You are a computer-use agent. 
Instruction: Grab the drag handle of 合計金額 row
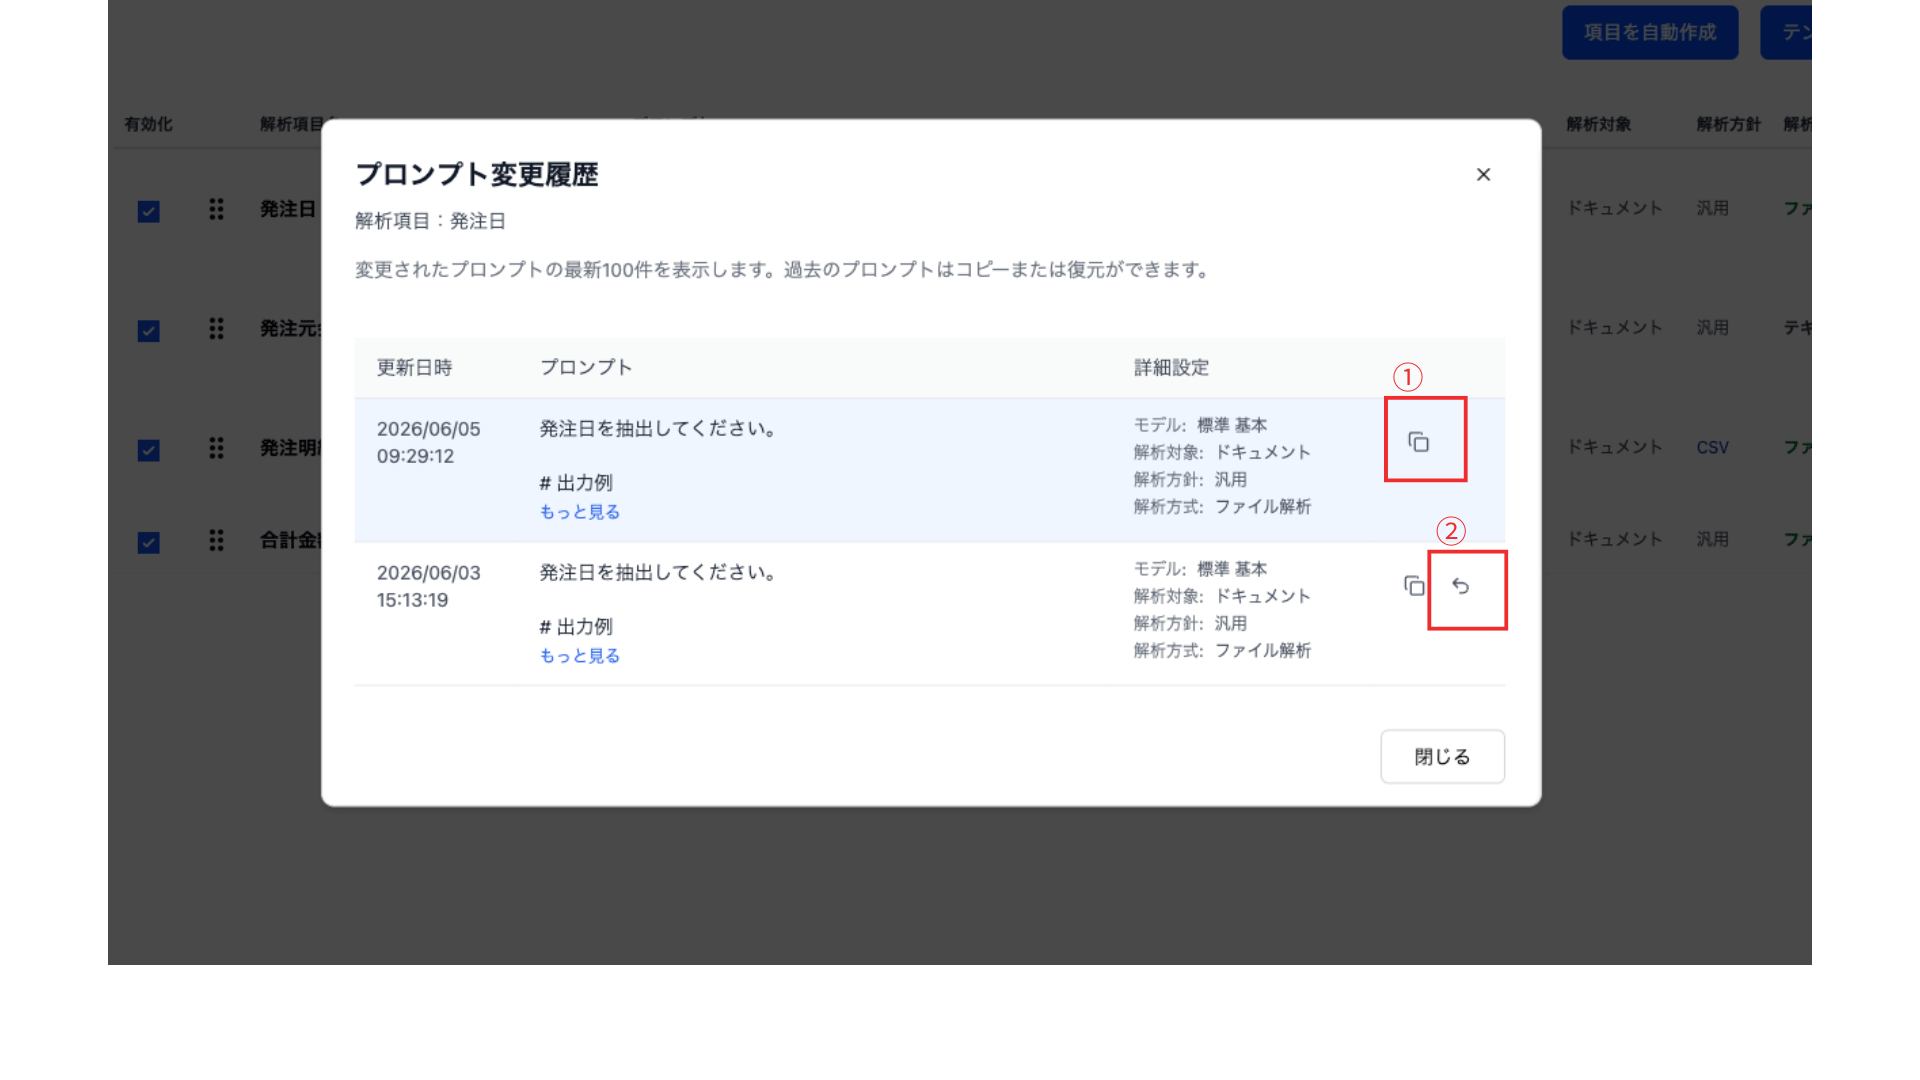(216, 540)
